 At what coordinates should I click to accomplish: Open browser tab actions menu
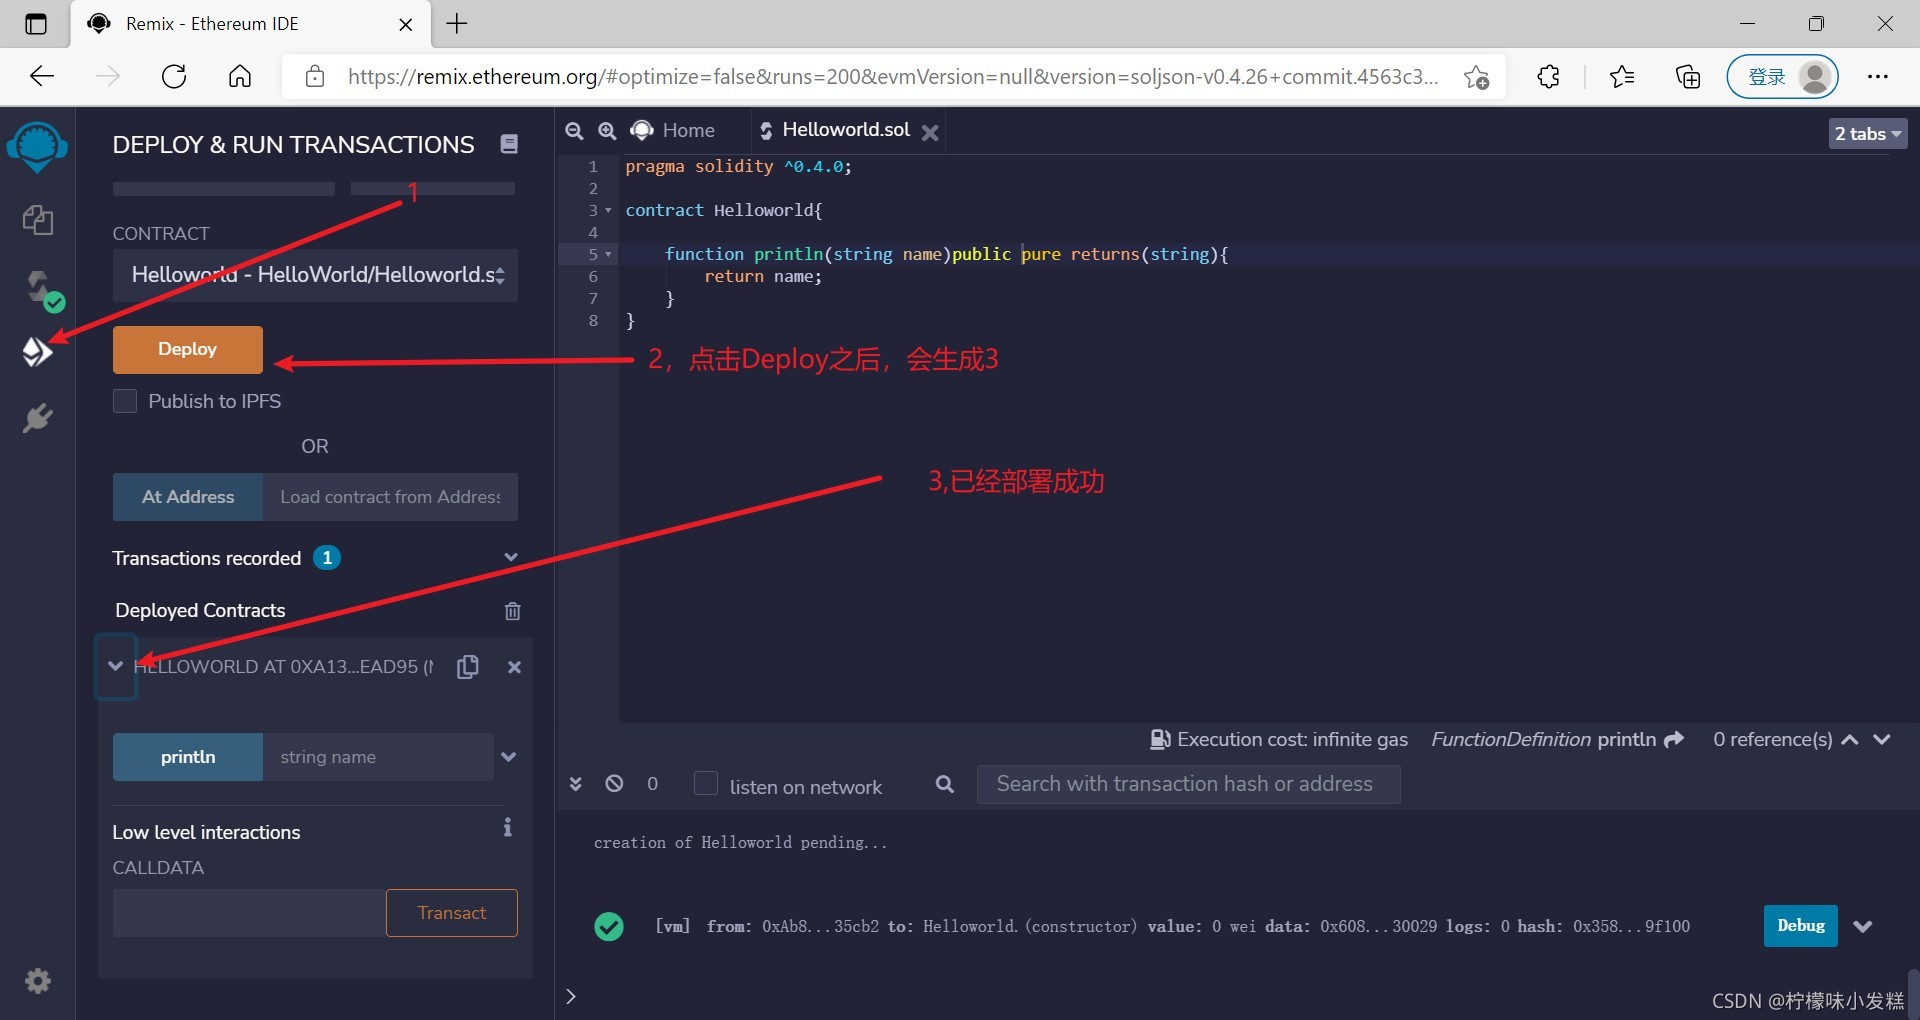click(x=36, y=24)
